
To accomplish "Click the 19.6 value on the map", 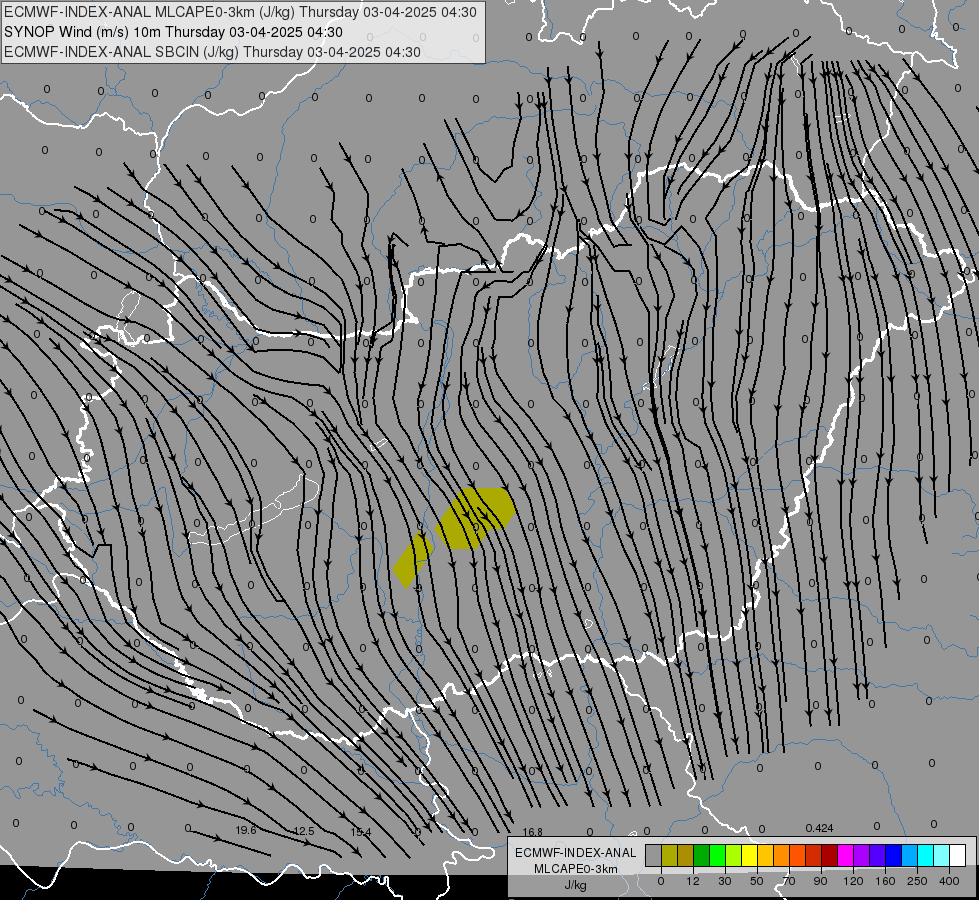I will [246, 830].
